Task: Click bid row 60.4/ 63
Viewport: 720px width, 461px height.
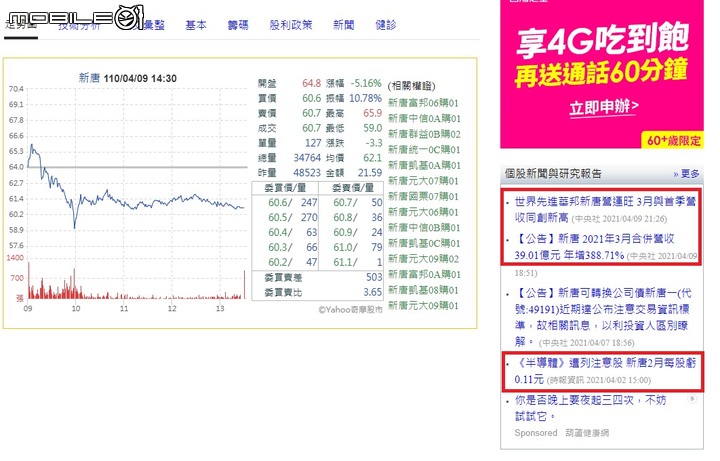Action: pos(292,232)
